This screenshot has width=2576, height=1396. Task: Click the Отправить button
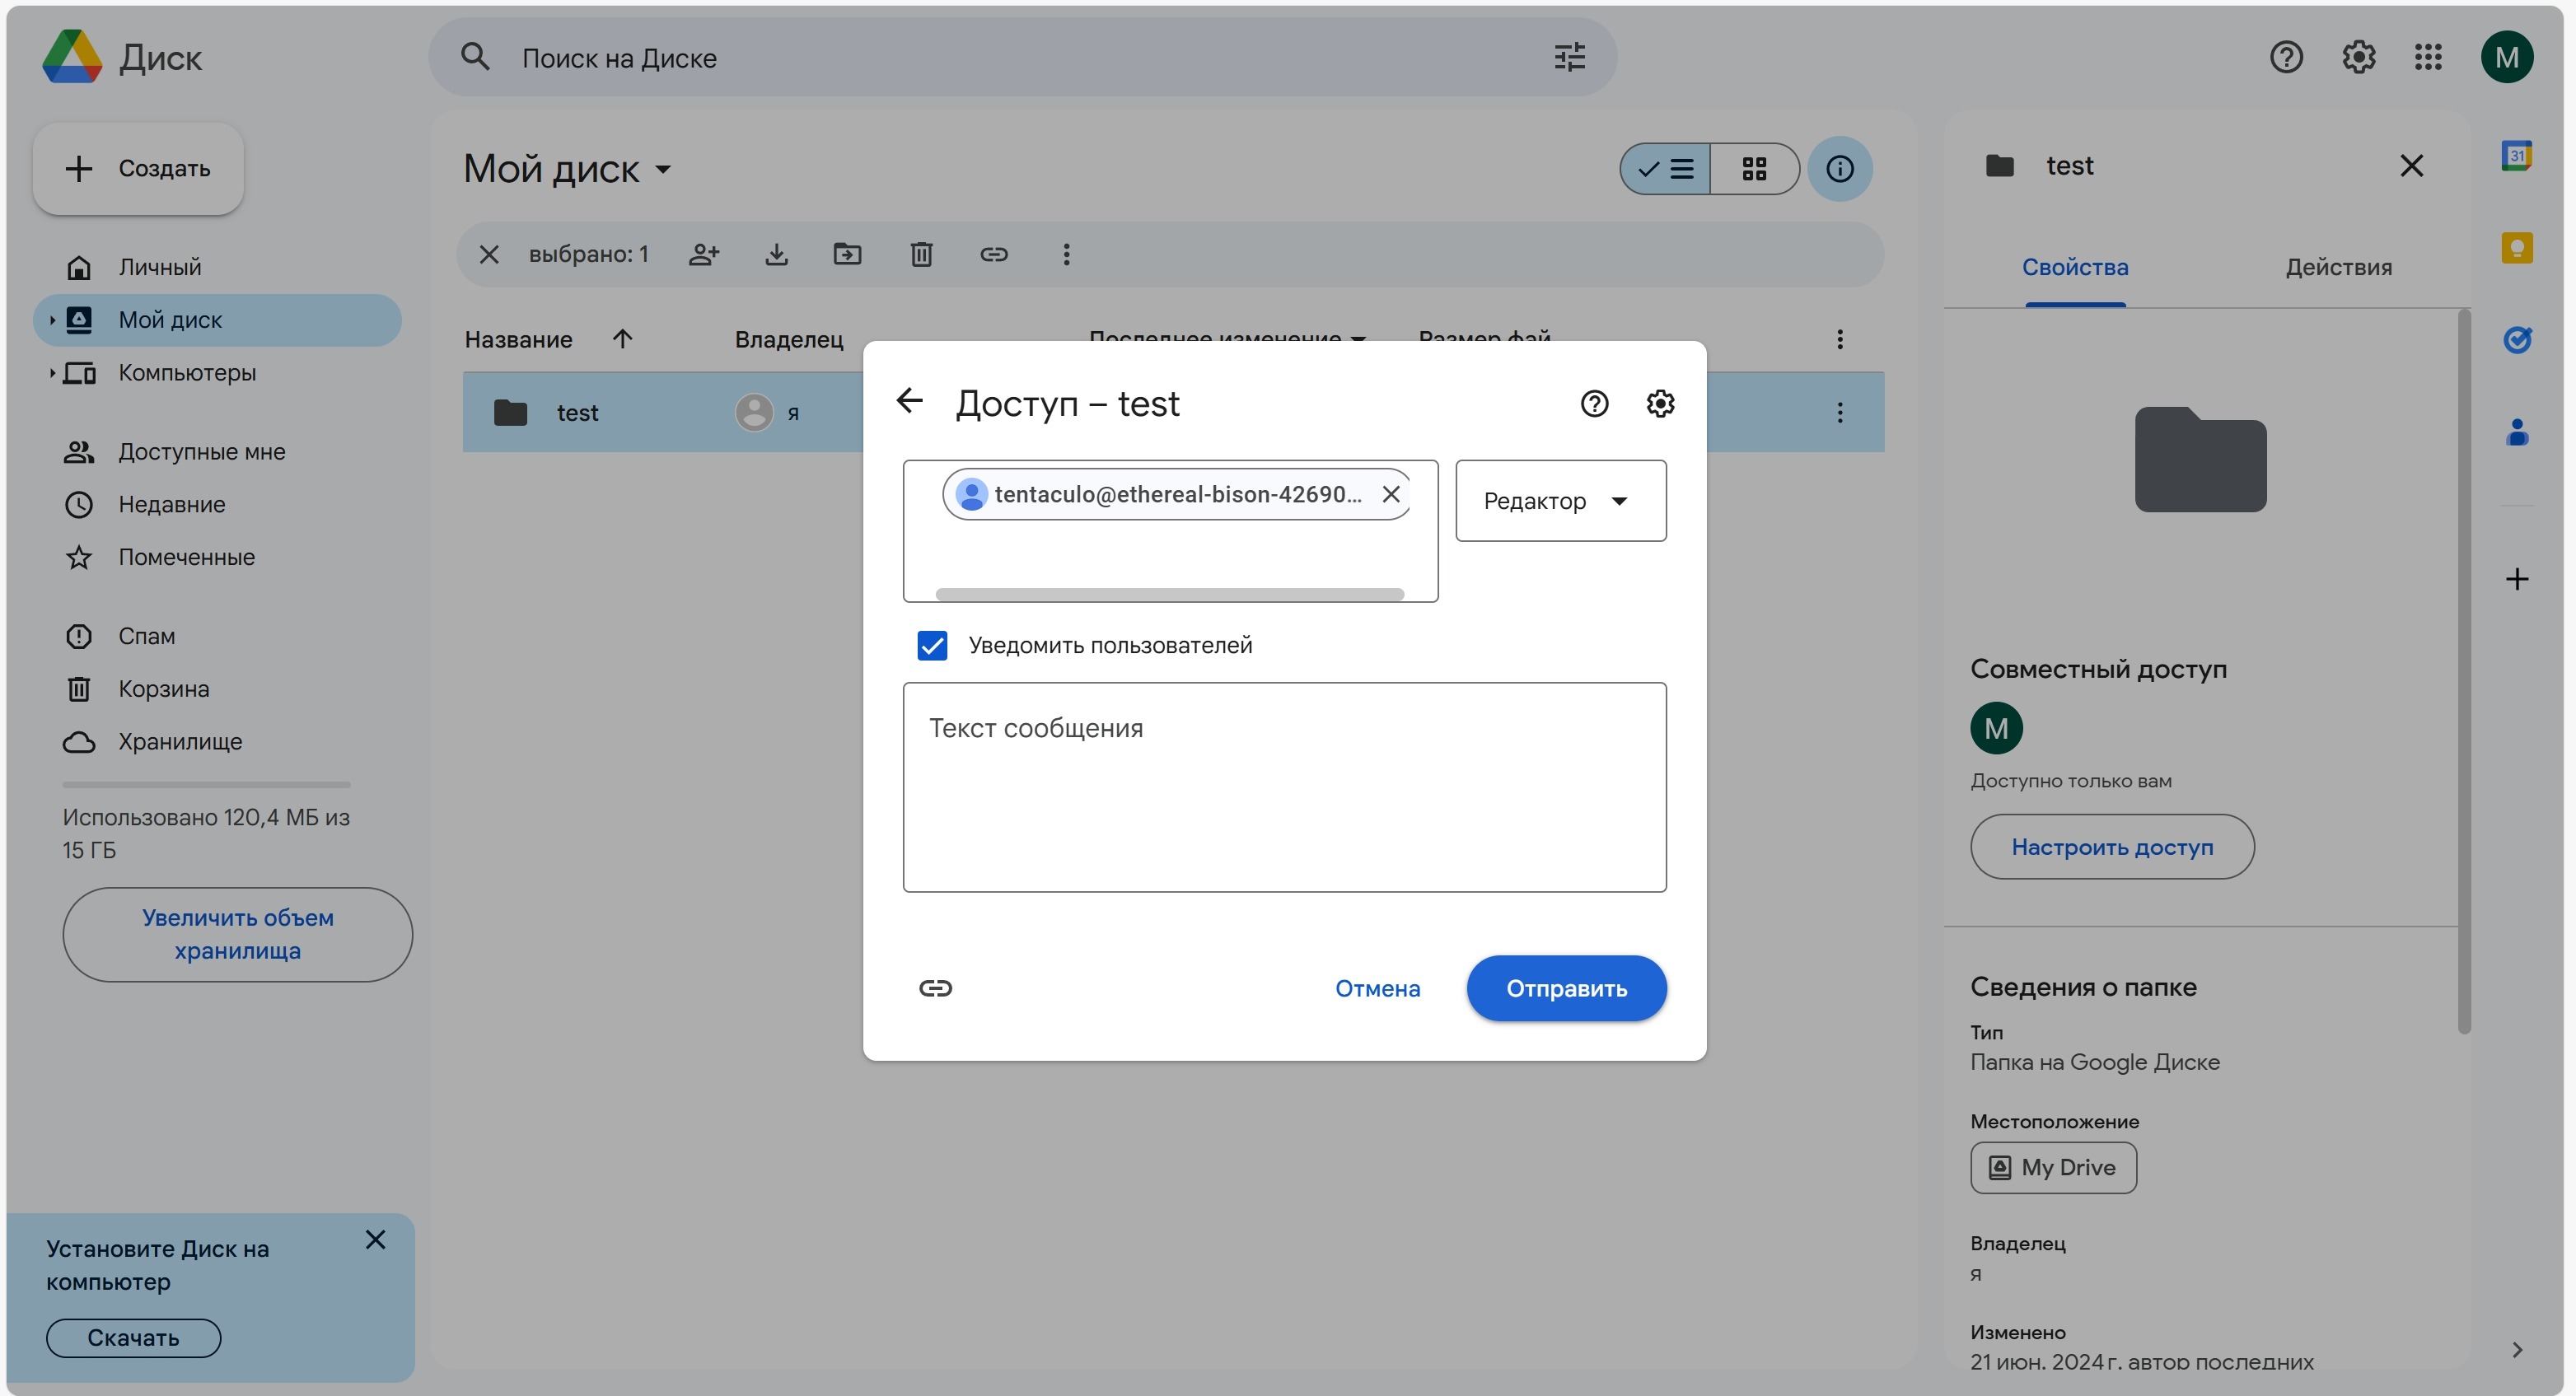point(1566,988)
